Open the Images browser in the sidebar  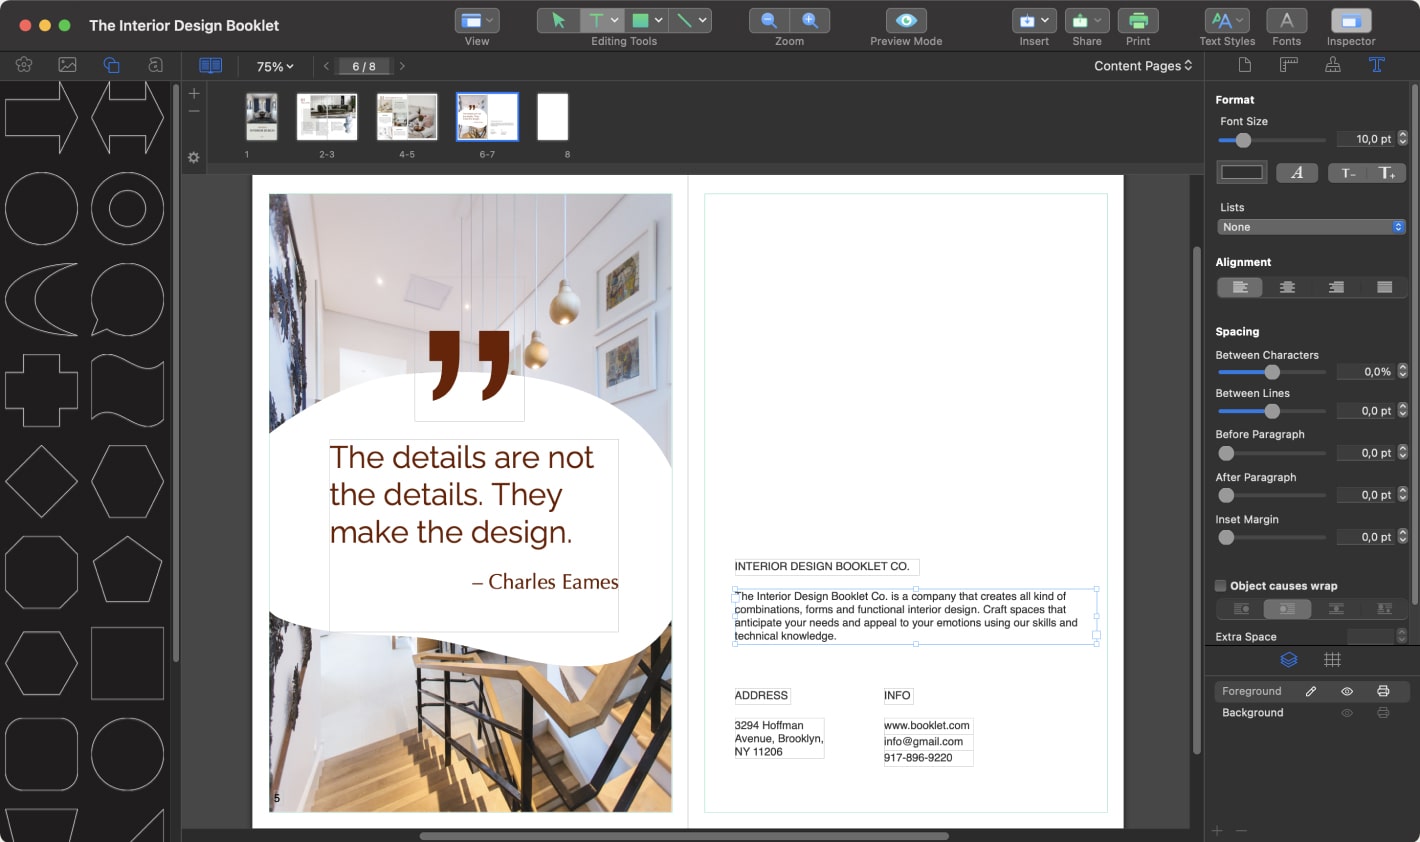click(66, 64)
